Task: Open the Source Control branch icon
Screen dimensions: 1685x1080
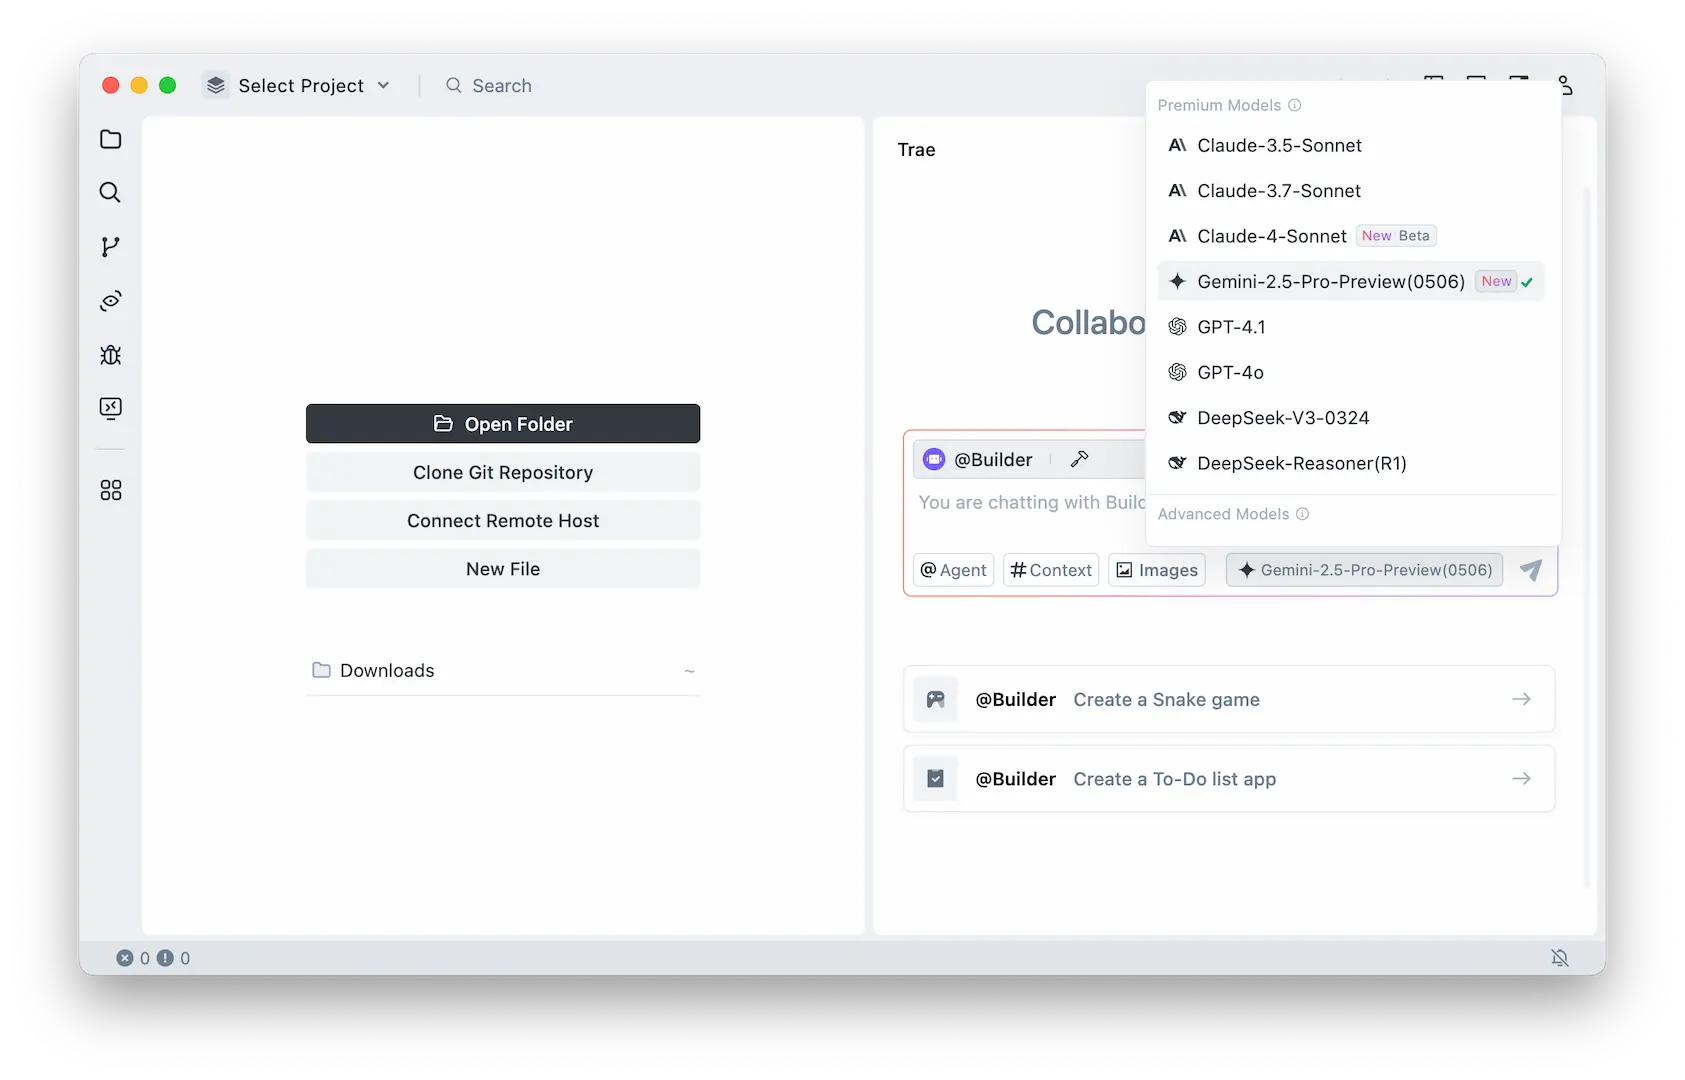Action: click(110, 246)
